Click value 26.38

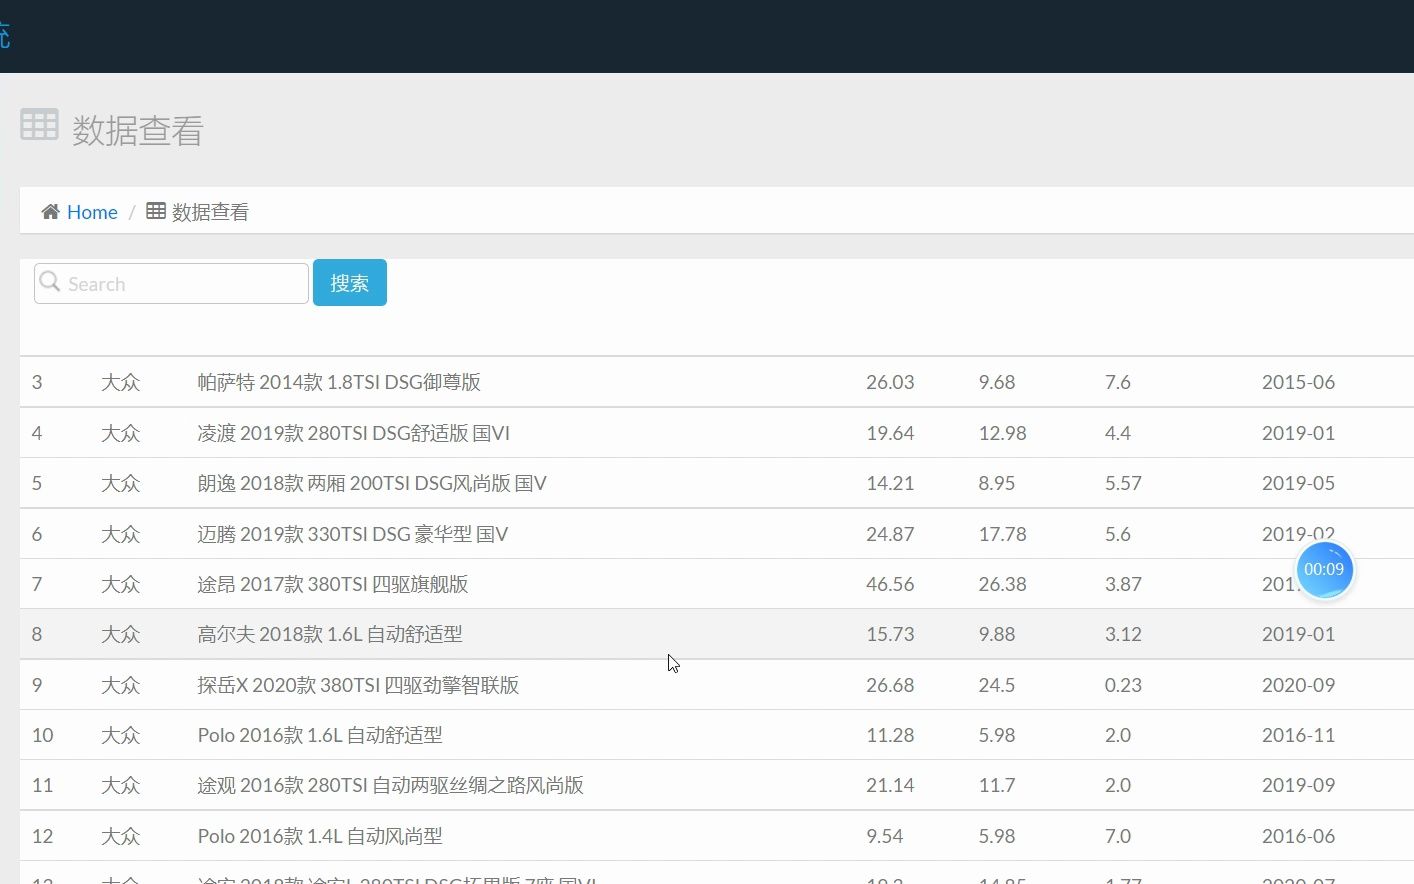1003,584
